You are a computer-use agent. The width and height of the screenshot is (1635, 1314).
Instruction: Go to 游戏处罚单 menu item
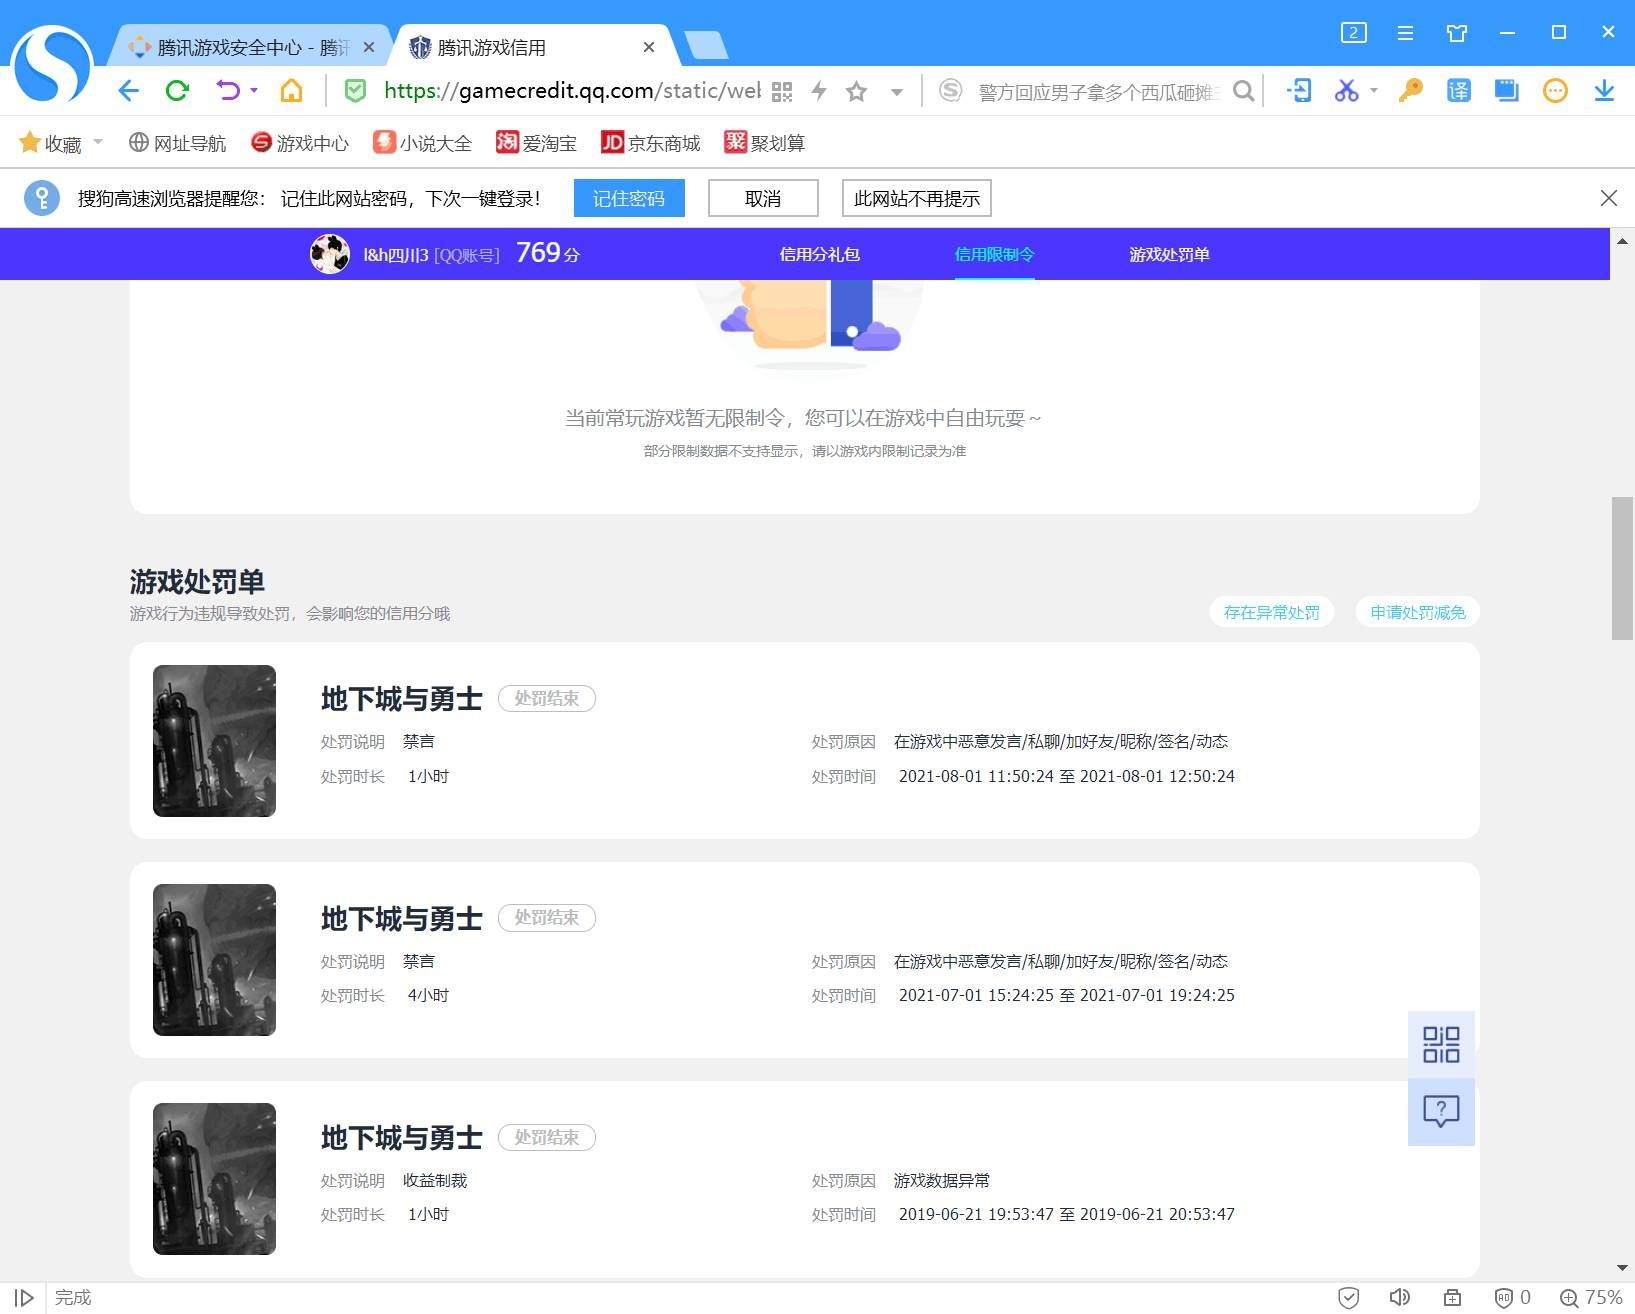click(1169, 254)
